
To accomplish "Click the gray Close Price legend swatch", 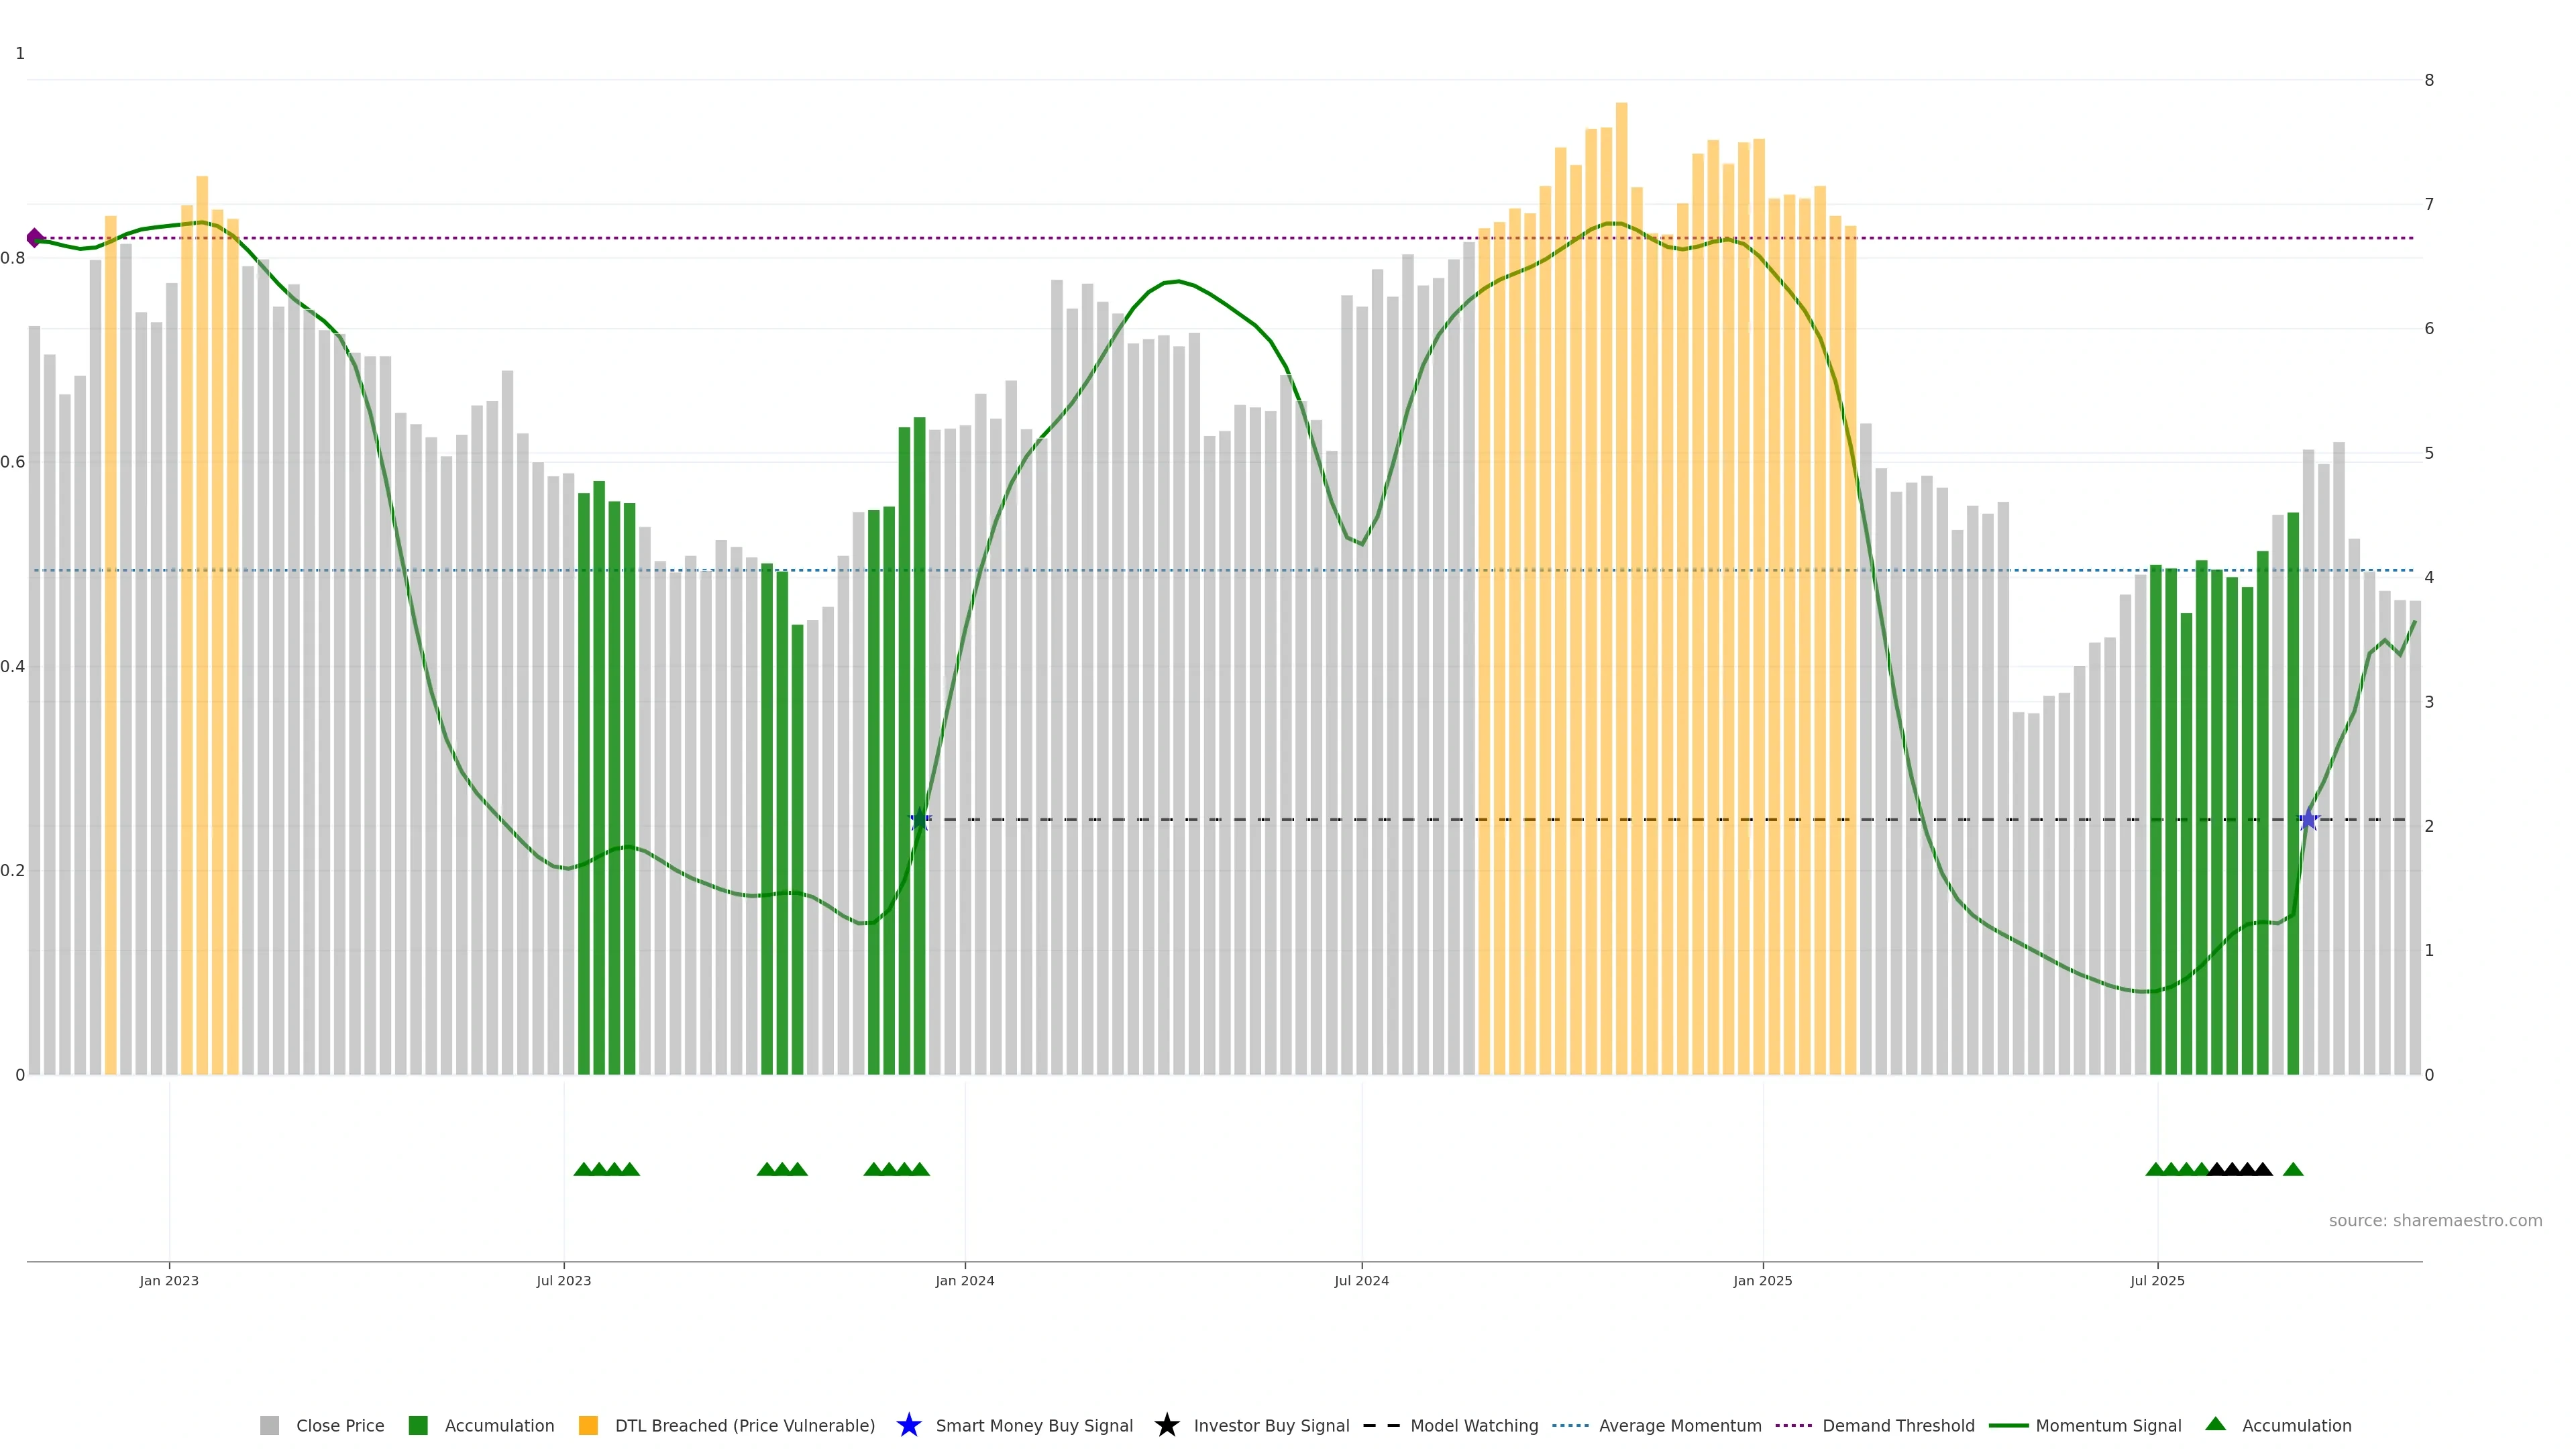I will (269, 1425).
